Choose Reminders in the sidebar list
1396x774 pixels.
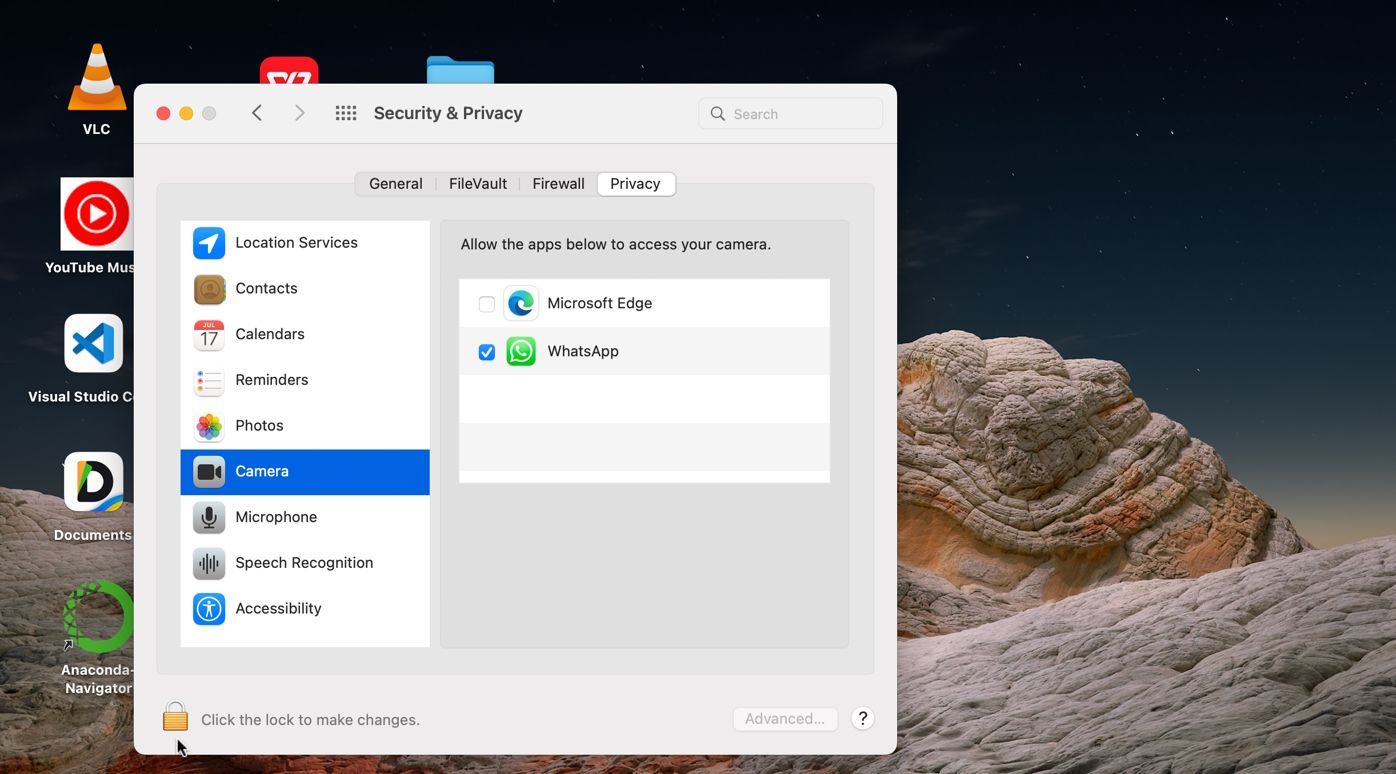[271, 380]
